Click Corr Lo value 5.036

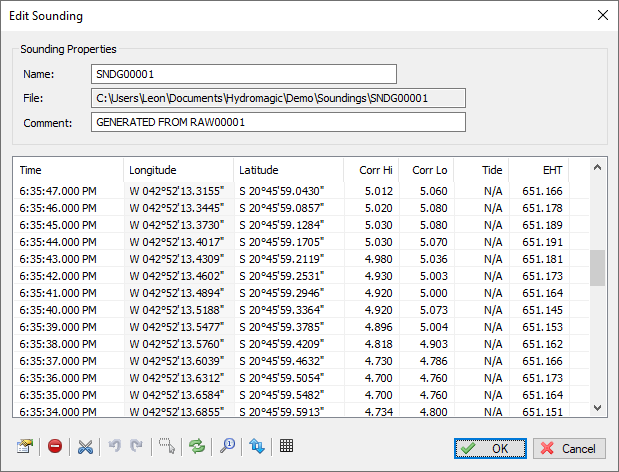[433, 259]
